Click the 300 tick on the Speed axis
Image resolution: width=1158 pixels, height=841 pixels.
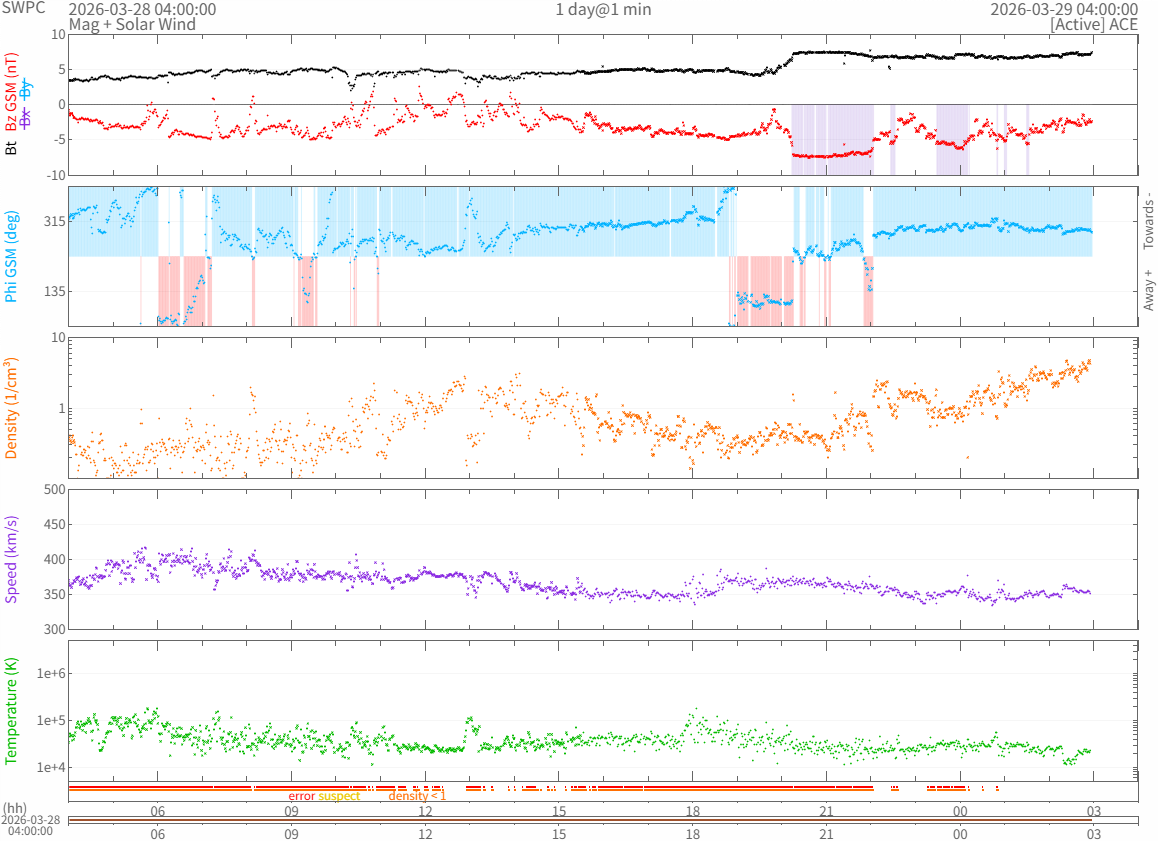tap(55, 629)
